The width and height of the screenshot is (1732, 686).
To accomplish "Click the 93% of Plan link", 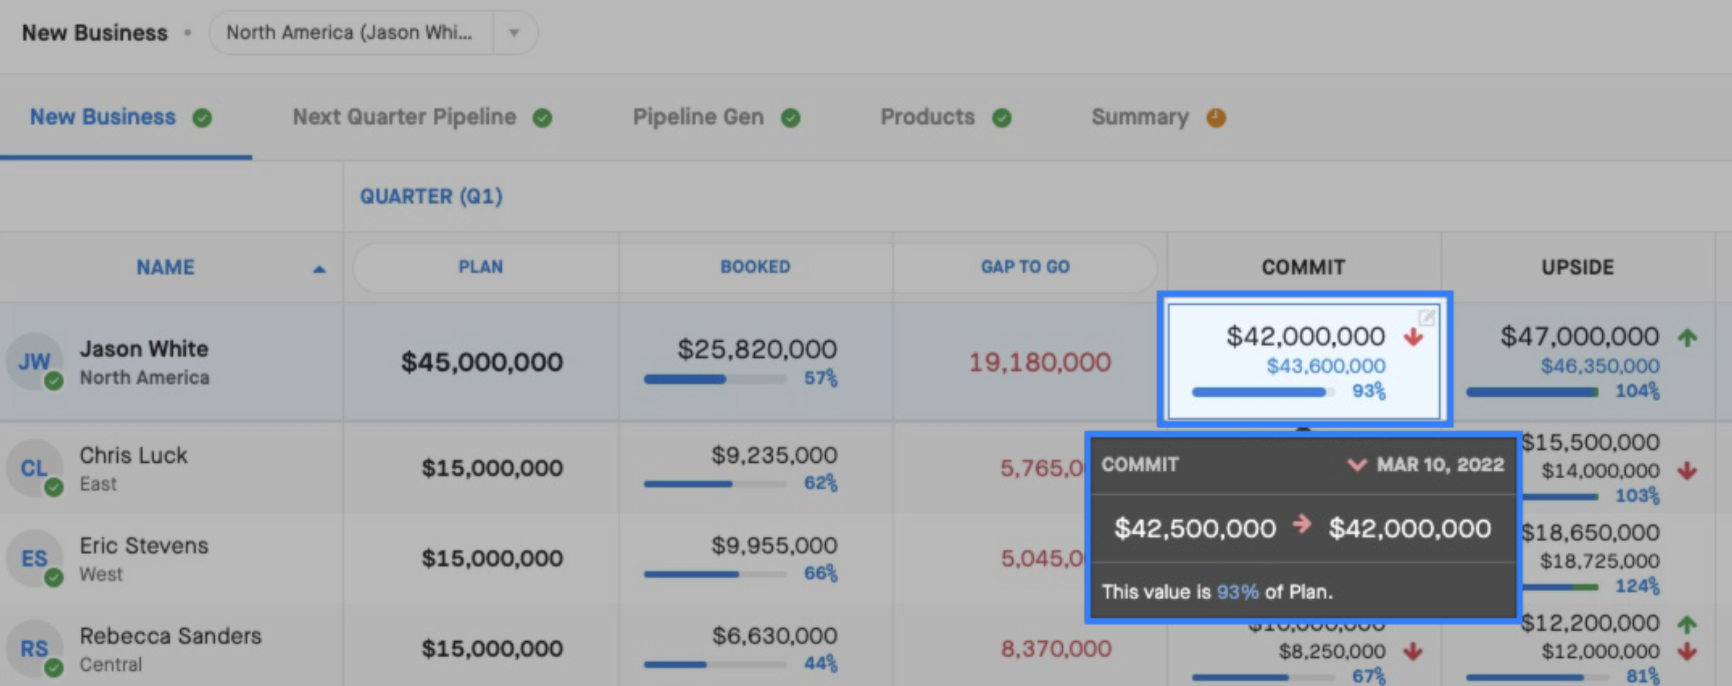I will tap(1237, 592).
